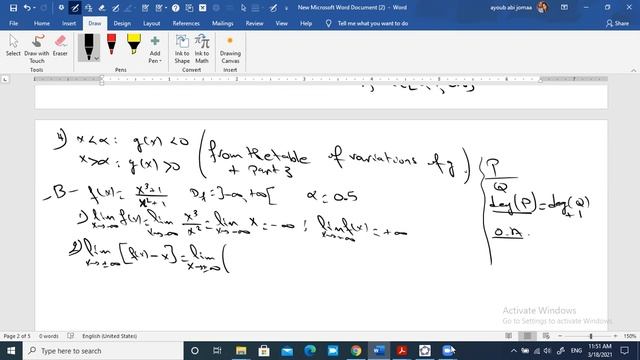Expand the black pen options arrow
The image size is (640, 360).
pos(97,59)
